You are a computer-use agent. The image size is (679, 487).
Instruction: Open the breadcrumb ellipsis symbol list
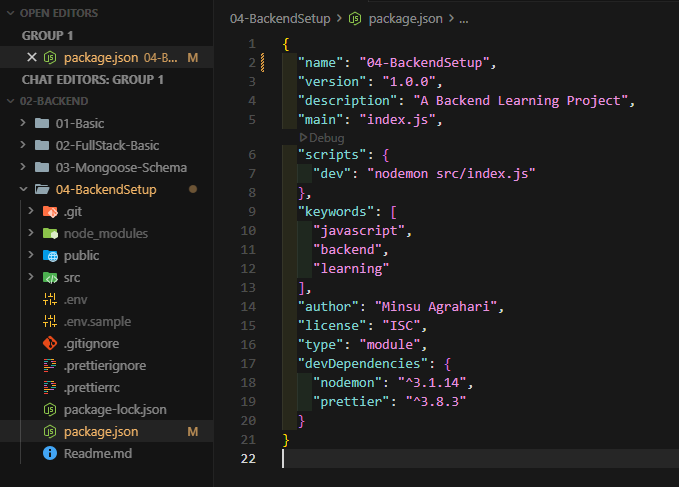point(464,19)
